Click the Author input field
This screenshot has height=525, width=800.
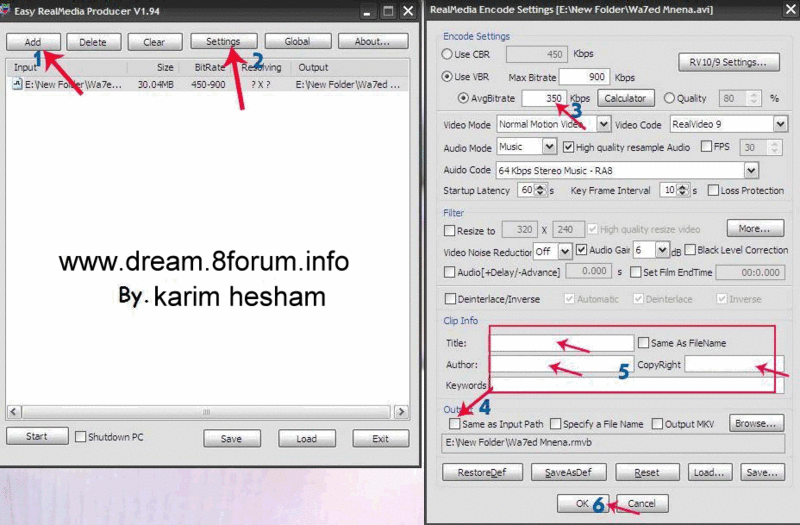[x=562, y=364]
